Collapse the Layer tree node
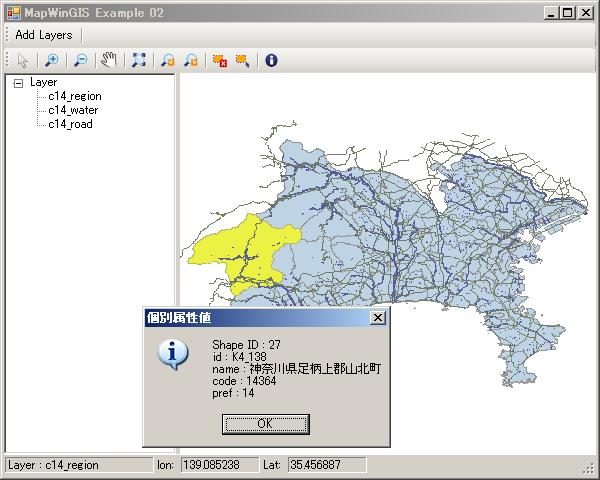This screenshot has height=480, width=600. point(18,83)
